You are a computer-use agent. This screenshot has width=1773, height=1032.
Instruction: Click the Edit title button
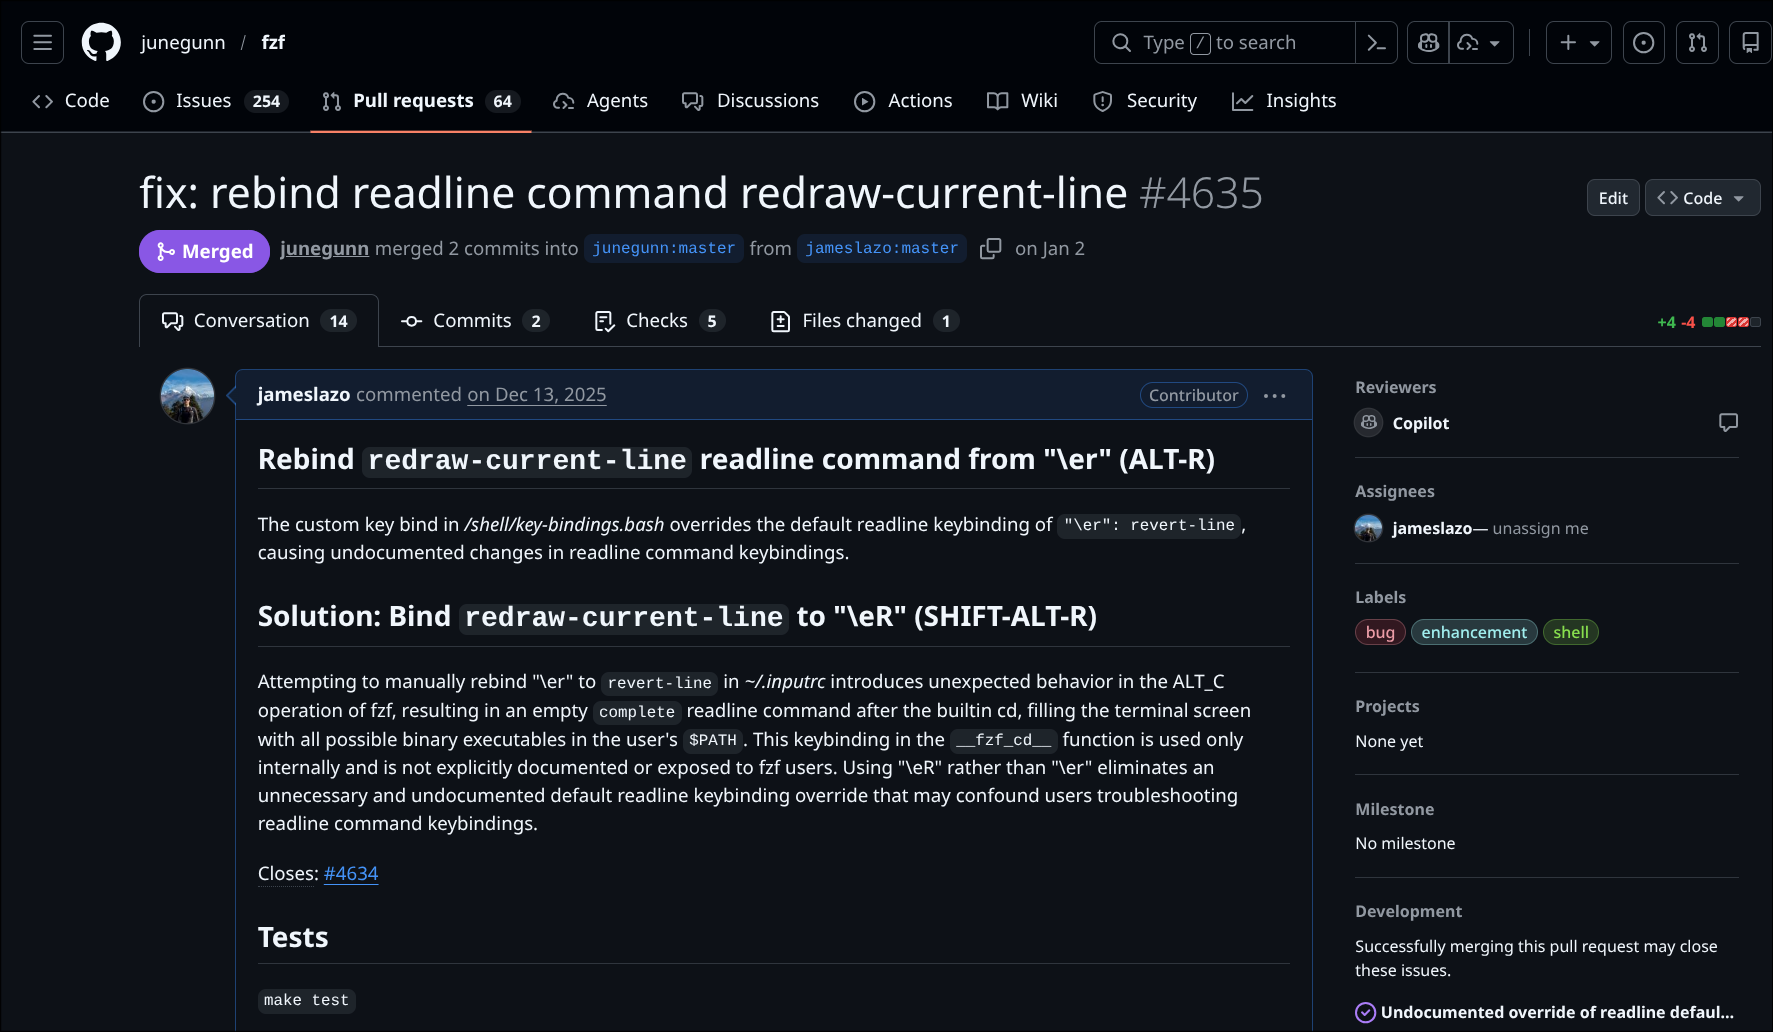1612,198
